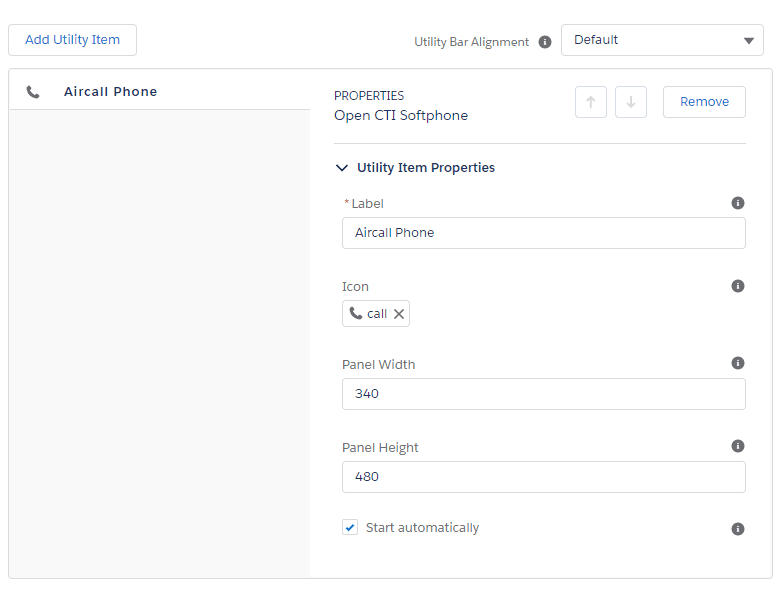
Task: Open the Utility Bar Alignment dropdown
Action: 662,40
